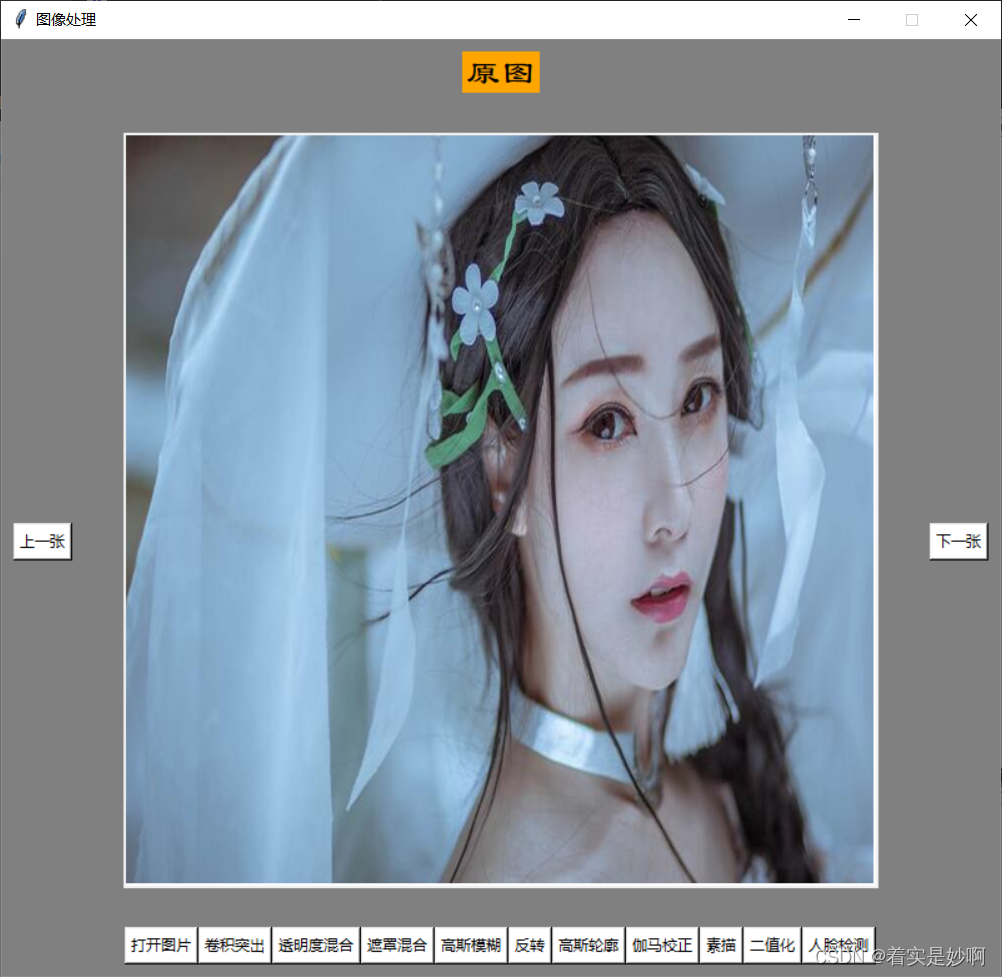The height and width of the screenshot is (977, 1002).
Task: Select the 遮罩混合 mask blend option
Action: 399,943
